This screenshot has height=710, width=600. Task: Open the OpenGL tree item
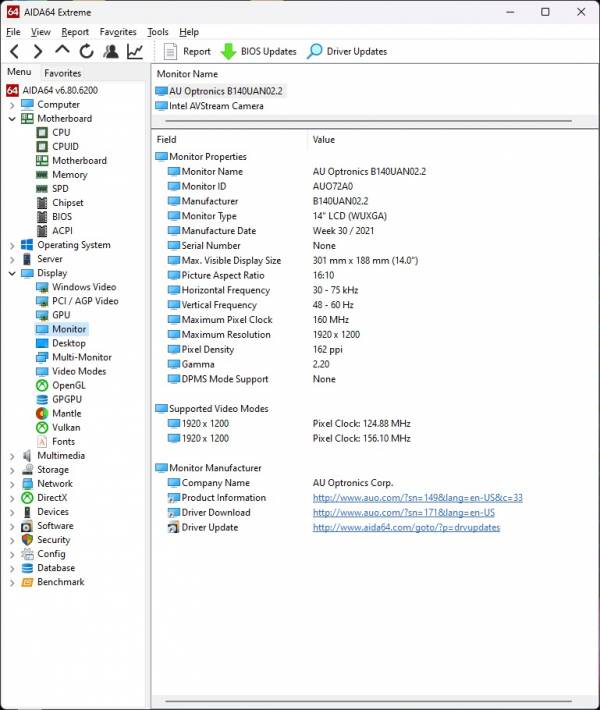(x=68, y=385)
